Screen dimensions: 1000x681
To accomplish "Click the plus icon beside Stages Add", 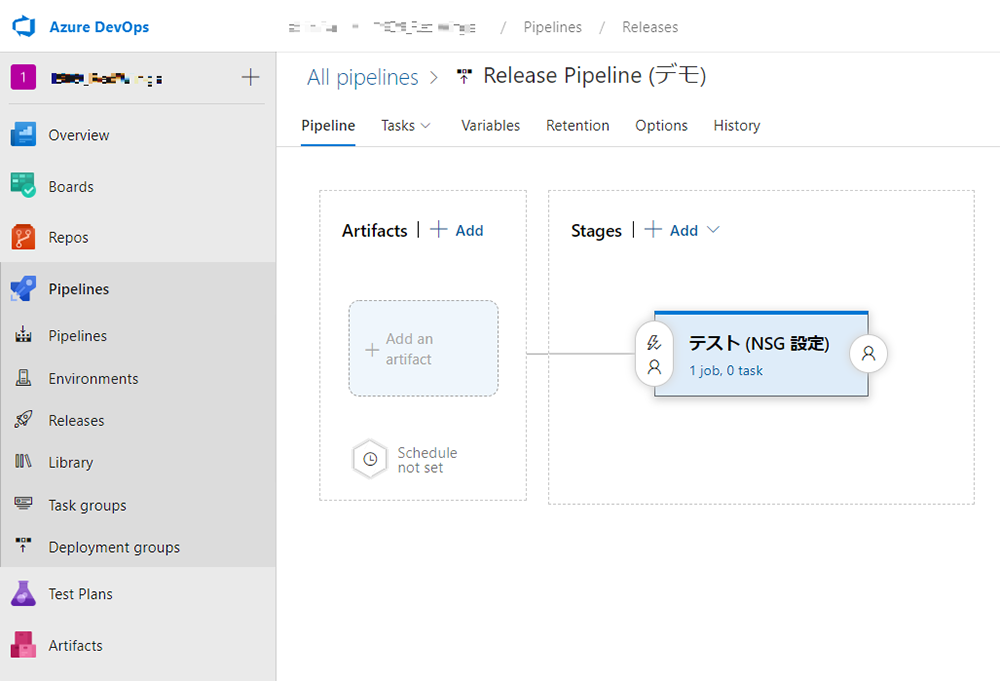I will (653, 230).
